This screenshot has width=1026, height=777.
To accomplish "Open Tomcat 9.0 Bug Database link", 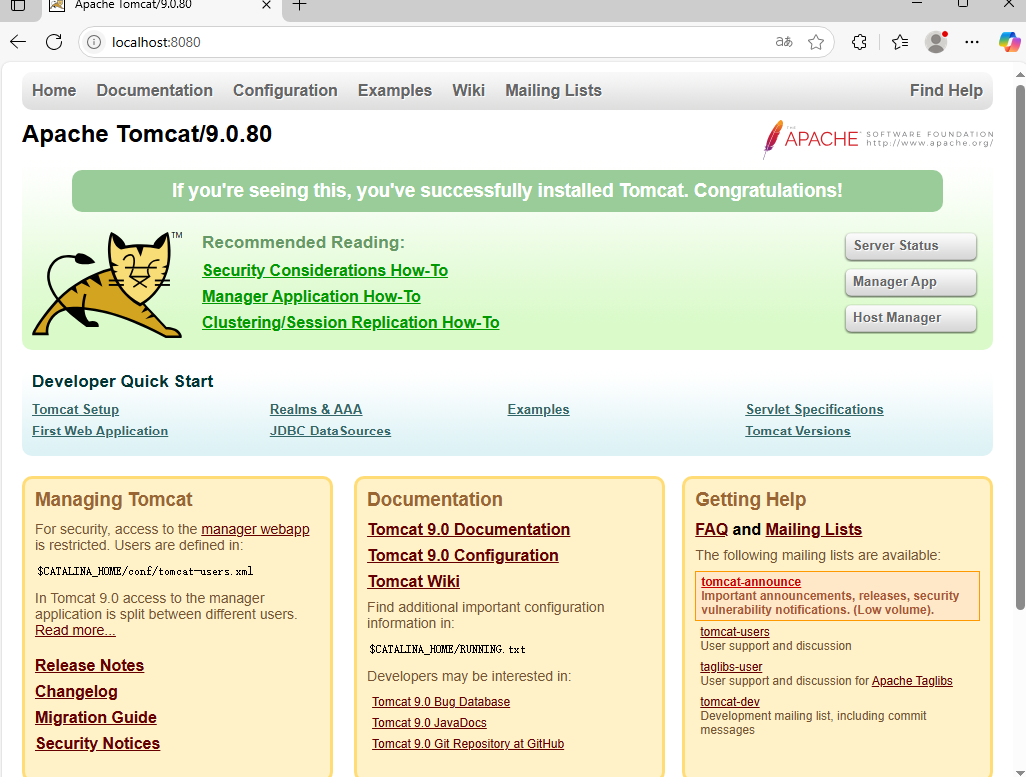I will tap(441, 702).
